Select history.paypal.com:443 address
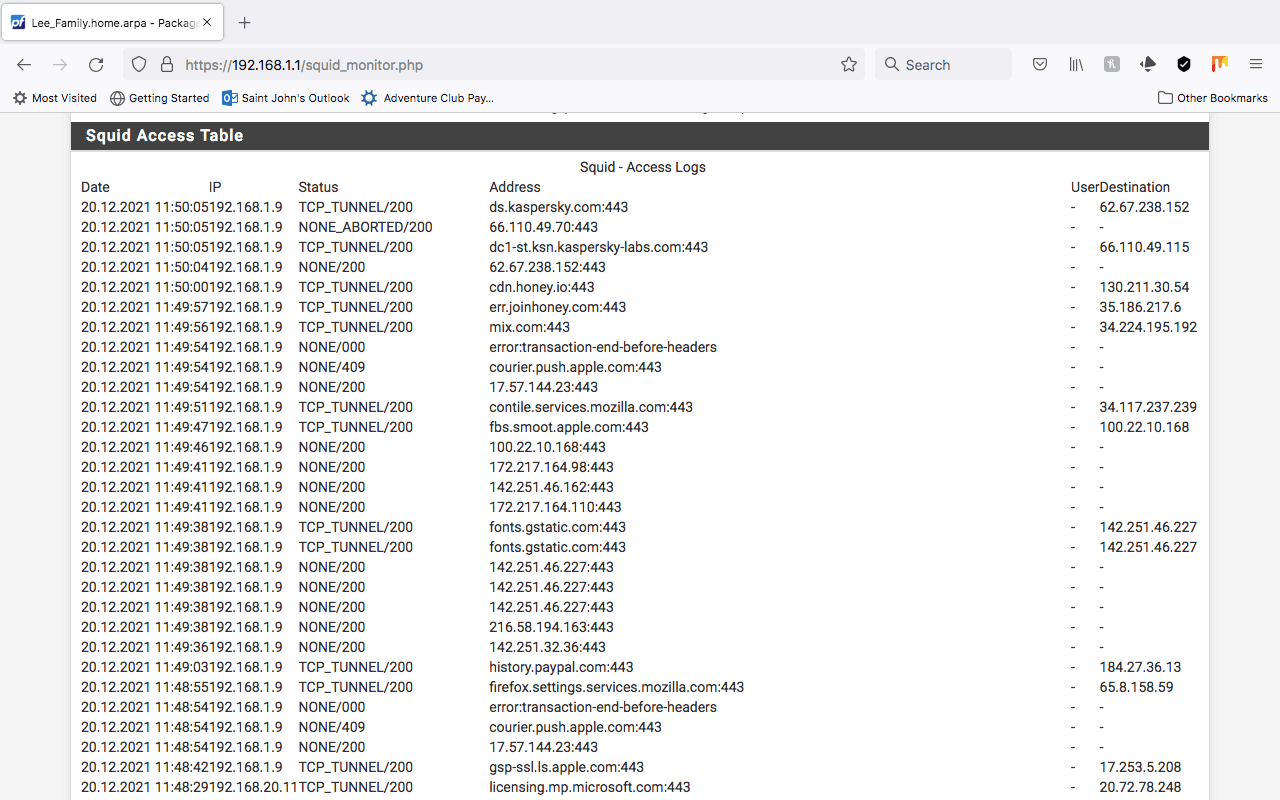This screenshot has height=800, width=1280. [x=561, y=667]
